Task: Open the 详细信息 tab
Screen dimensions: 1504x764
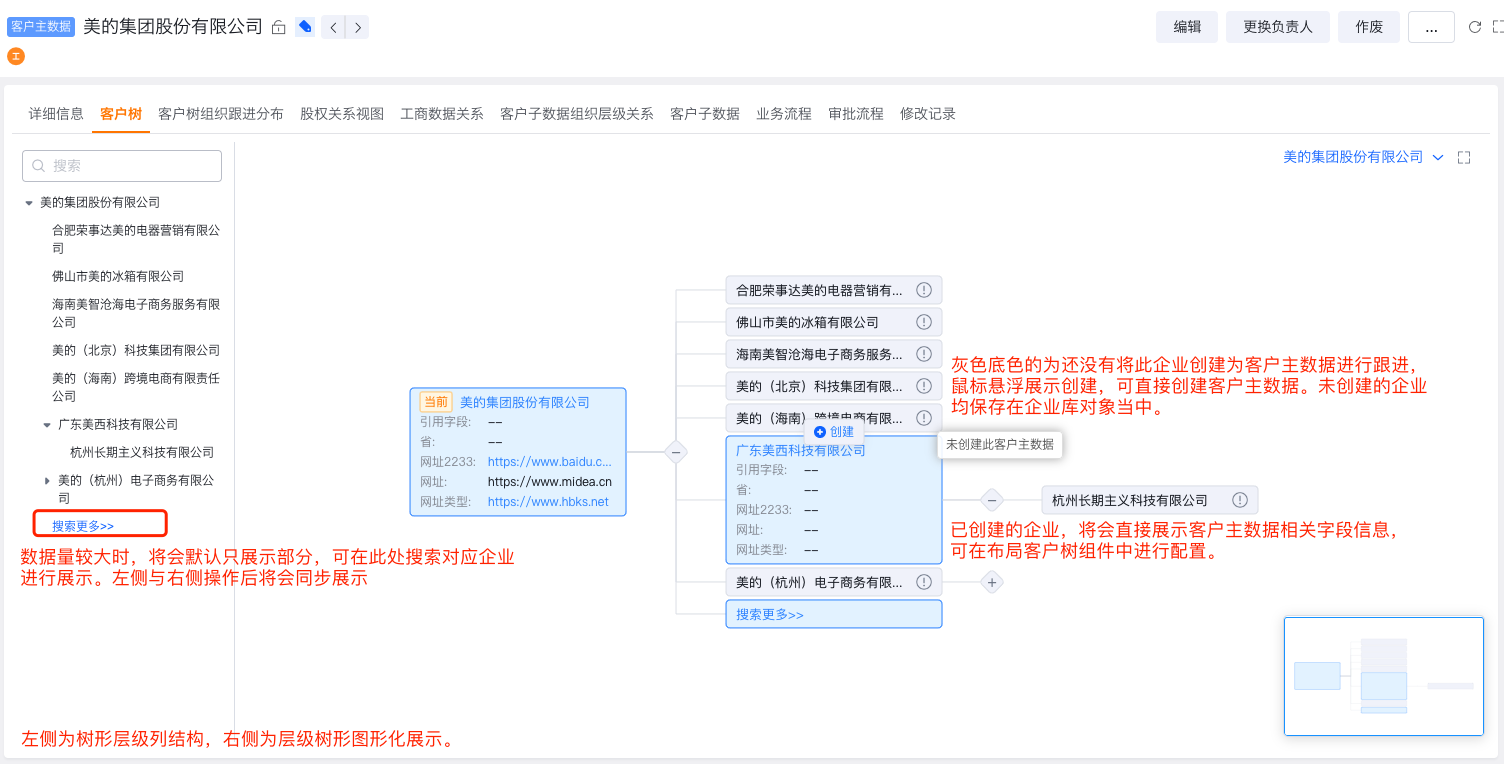Action: [x=56, y=114]
